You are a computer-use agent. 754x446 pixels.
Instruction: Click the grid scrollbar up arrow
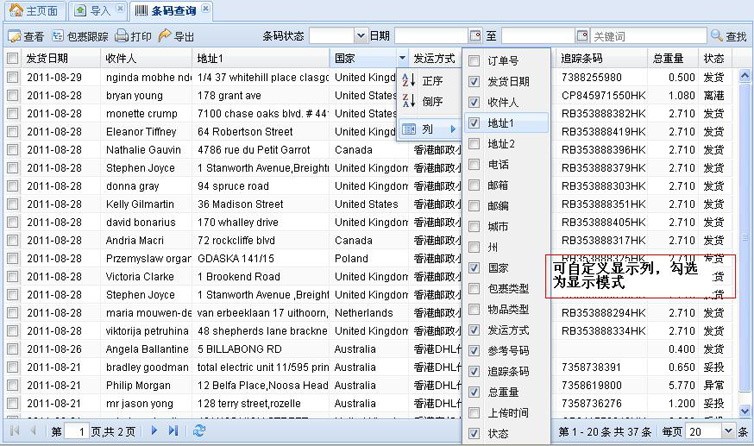click(745, 76)
